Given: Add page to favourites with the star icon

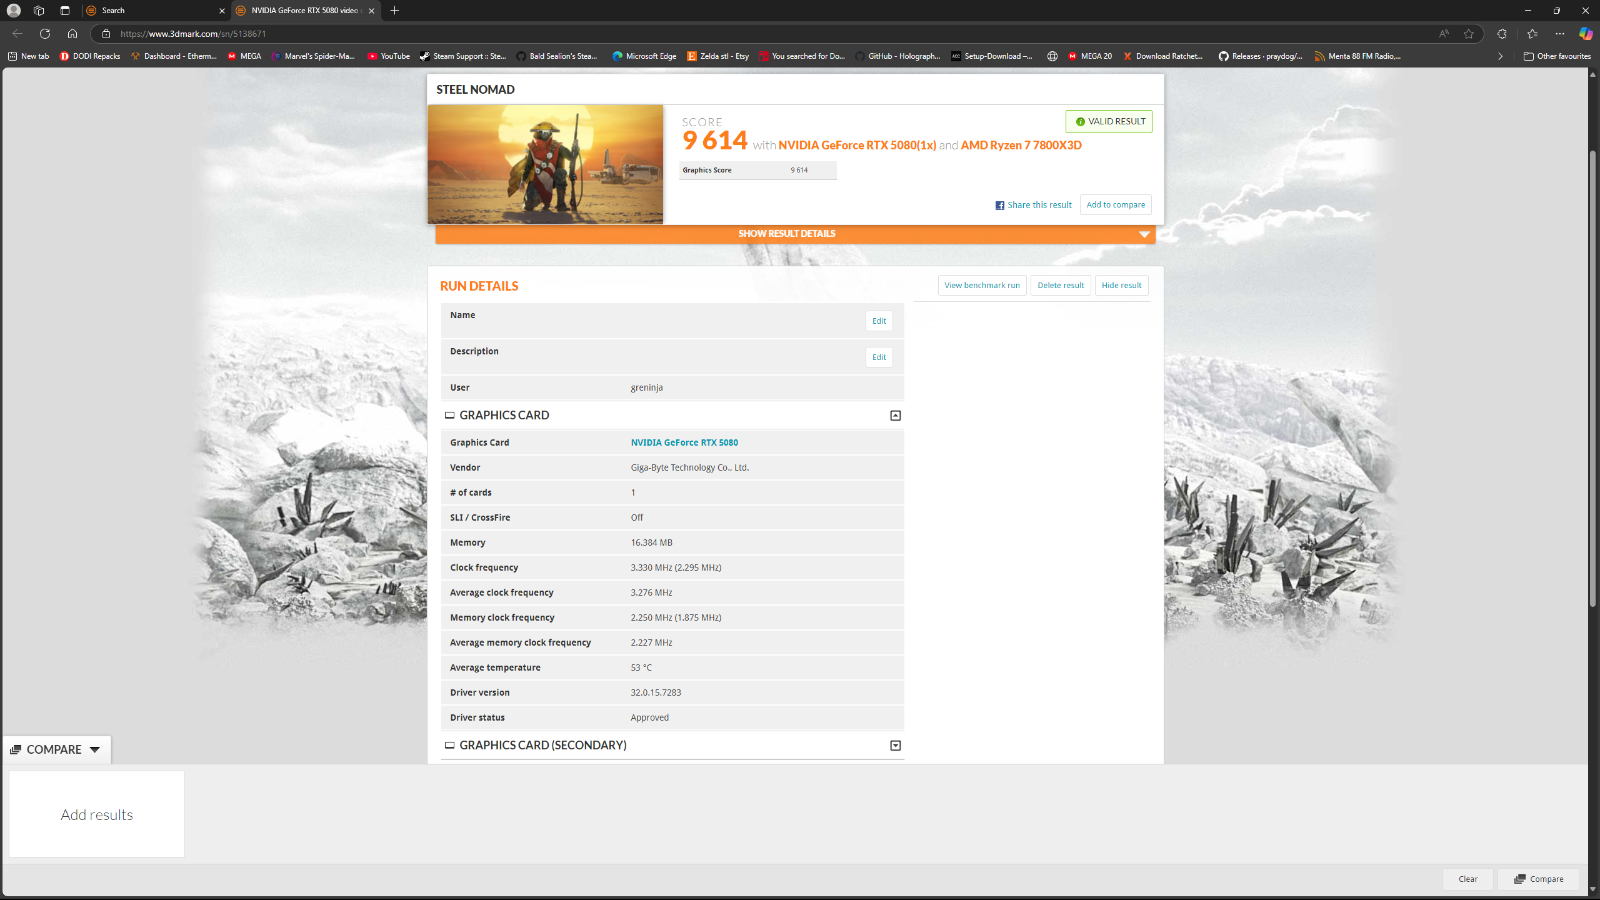Looking at the screenshot, I should (1469, 33).
